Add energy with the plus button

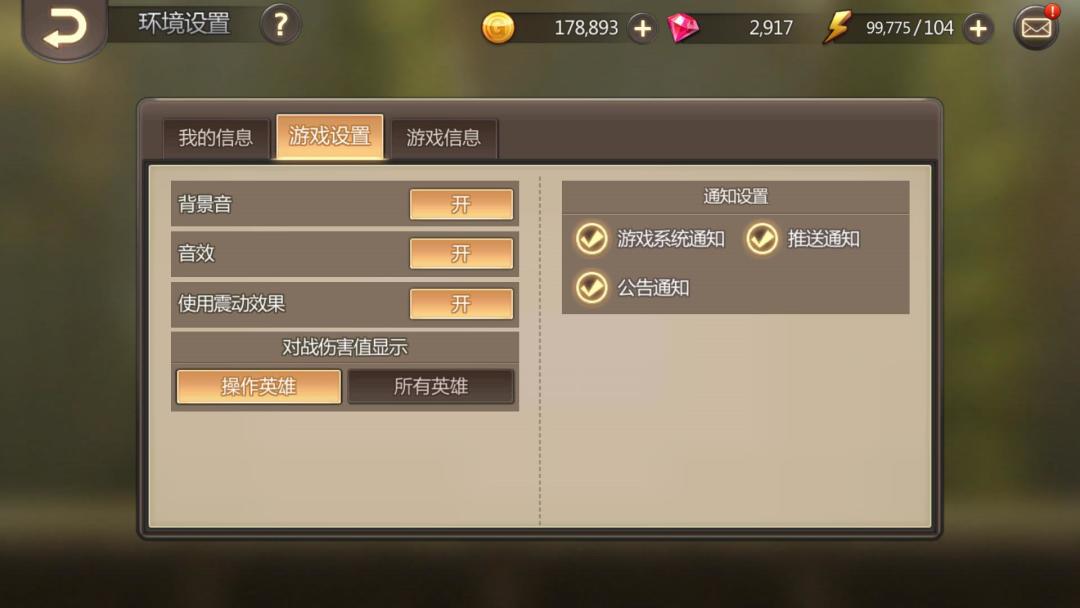pos(978,28)
